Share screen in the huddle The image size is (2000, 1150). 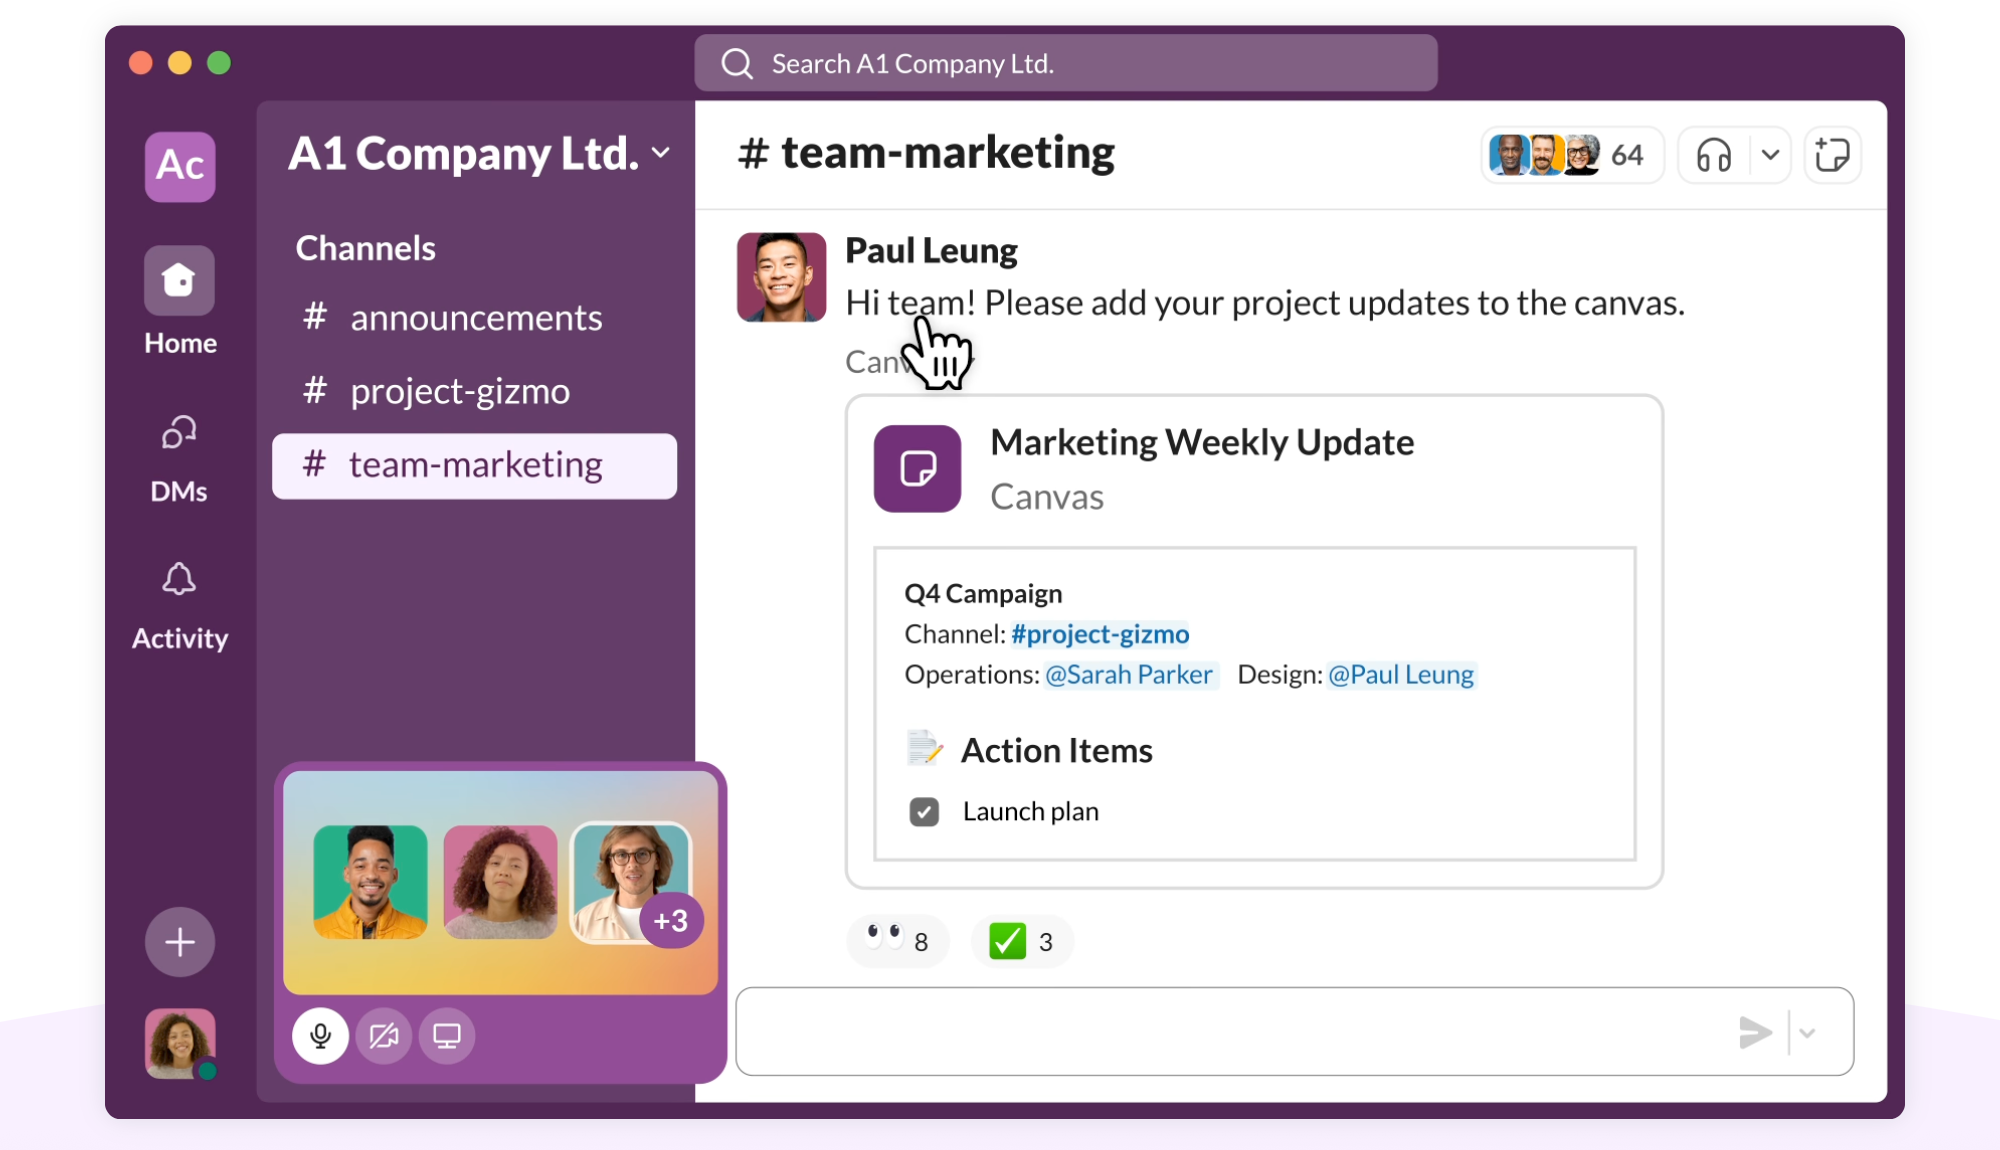pos(446,1036)
